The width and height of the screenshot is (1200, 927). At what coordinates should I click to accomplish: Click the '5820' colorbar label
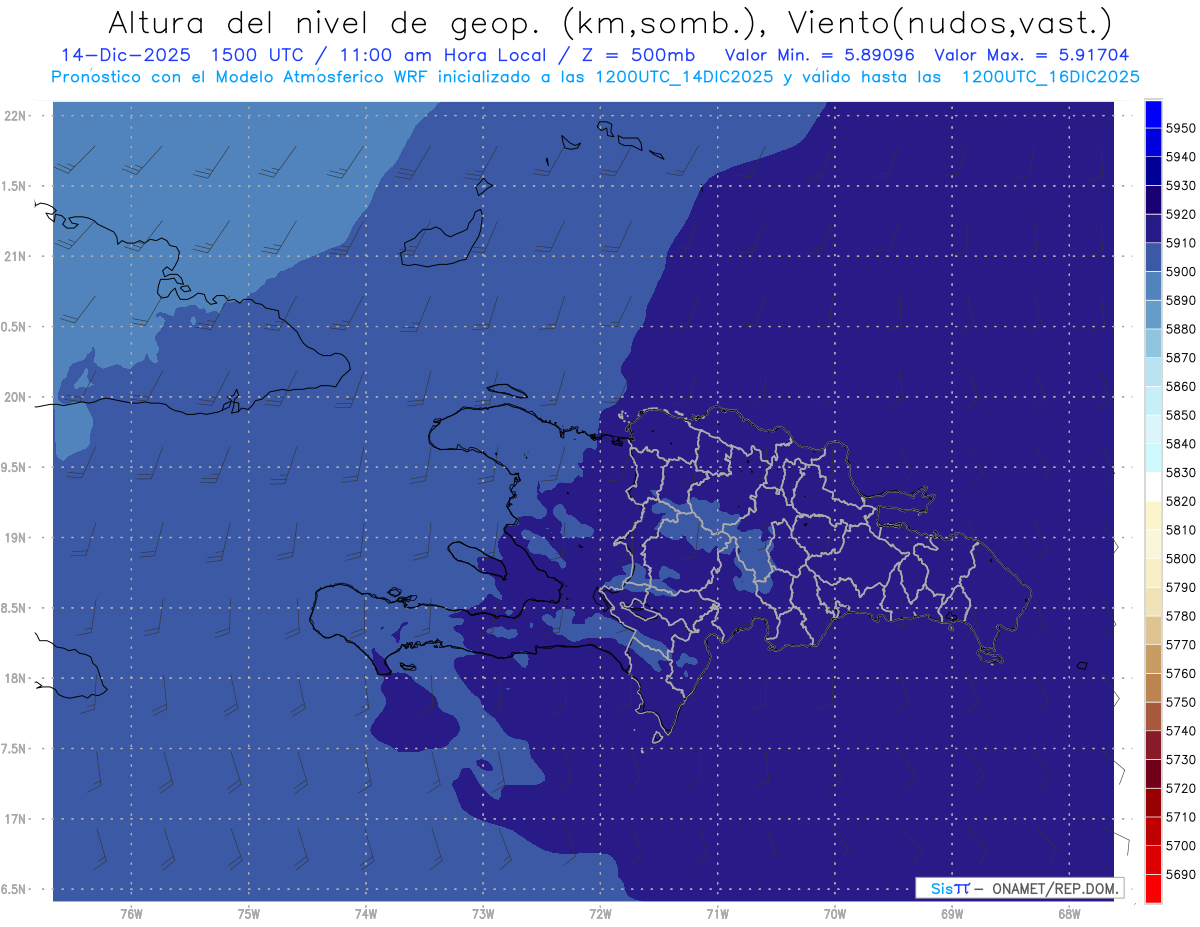click(x=1180, y=501)
